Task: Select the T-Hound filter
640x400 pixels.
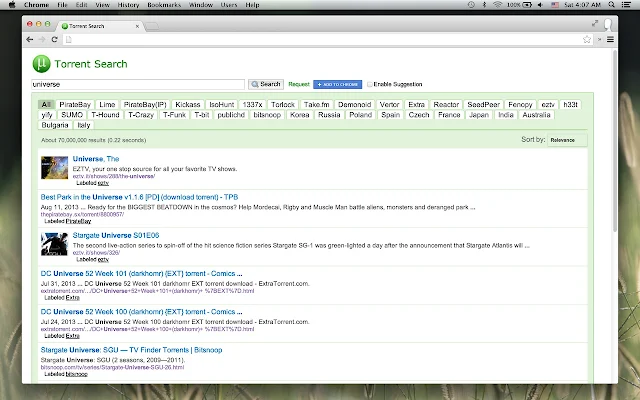Action: (x=105, y=115)
